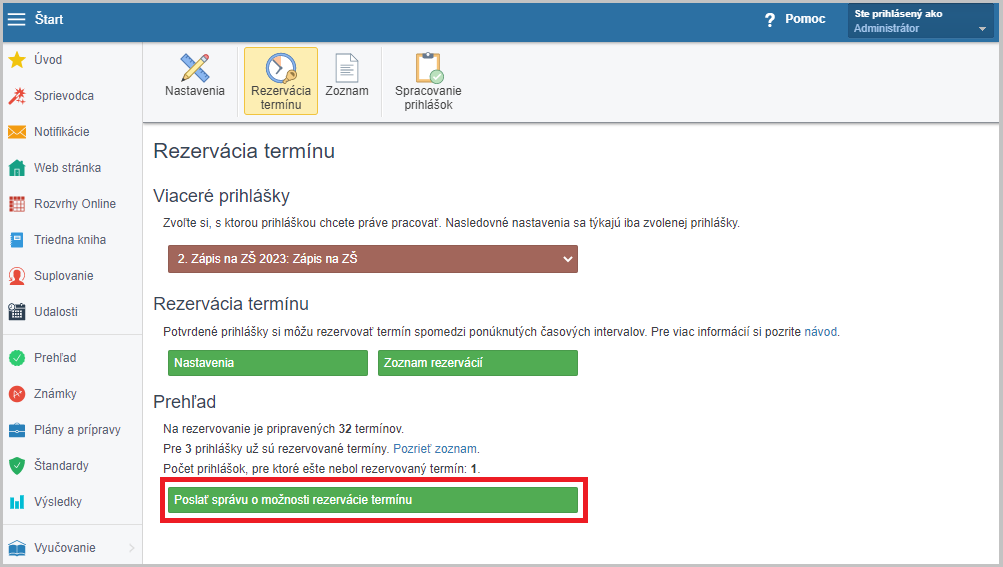Viewport: 1003px width, 567px height.
Task: Click the Sprievodca wand icon
Action: (17, 96)
